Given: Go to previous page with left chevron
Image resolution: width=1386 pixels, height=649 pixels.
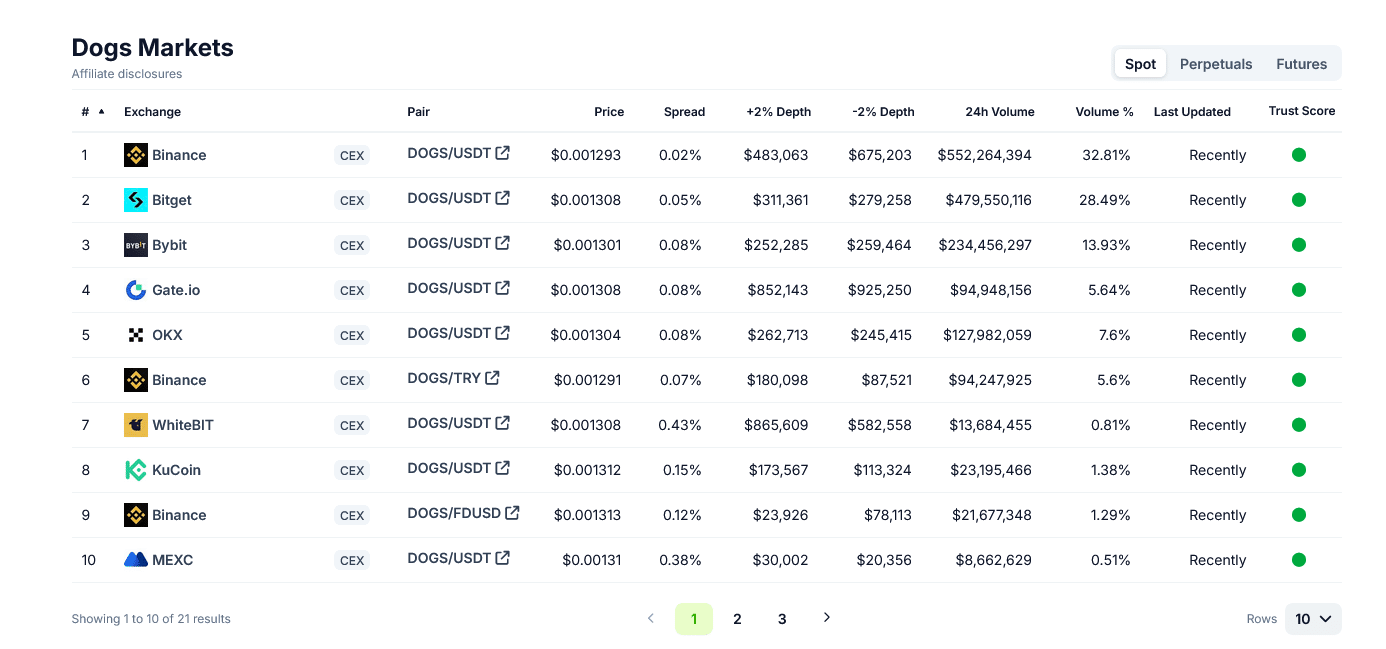Looking at the screenshot, I should [x=651, y=618].
